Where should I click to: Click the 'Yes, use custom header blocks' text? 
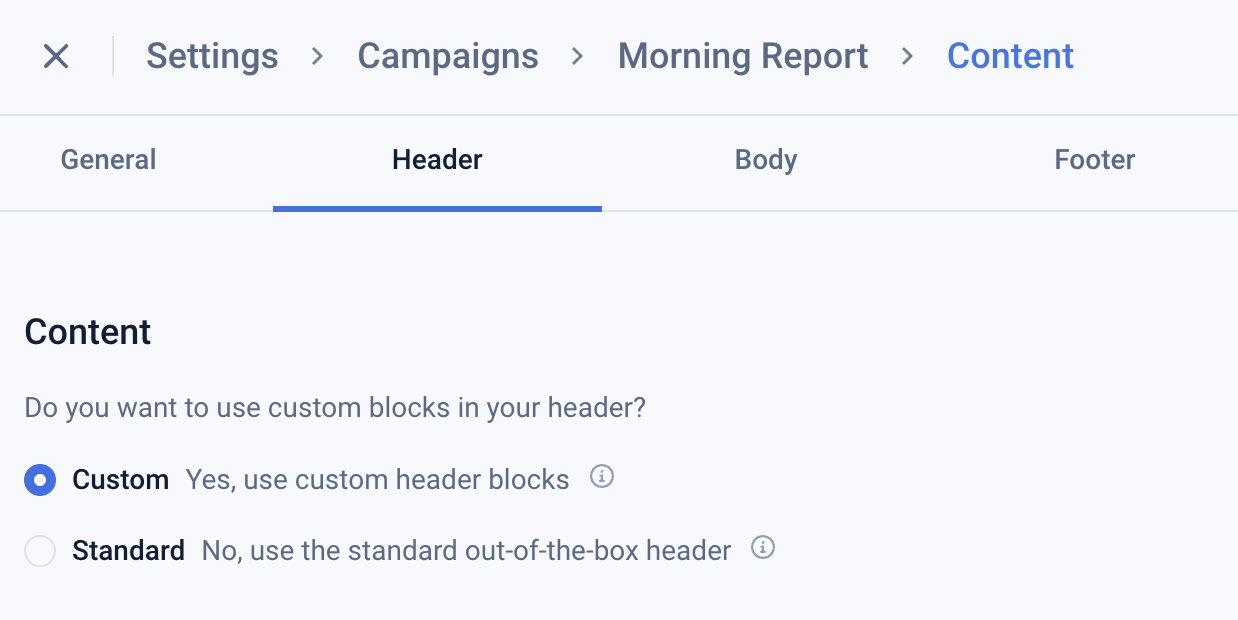[x=377, y=480]
